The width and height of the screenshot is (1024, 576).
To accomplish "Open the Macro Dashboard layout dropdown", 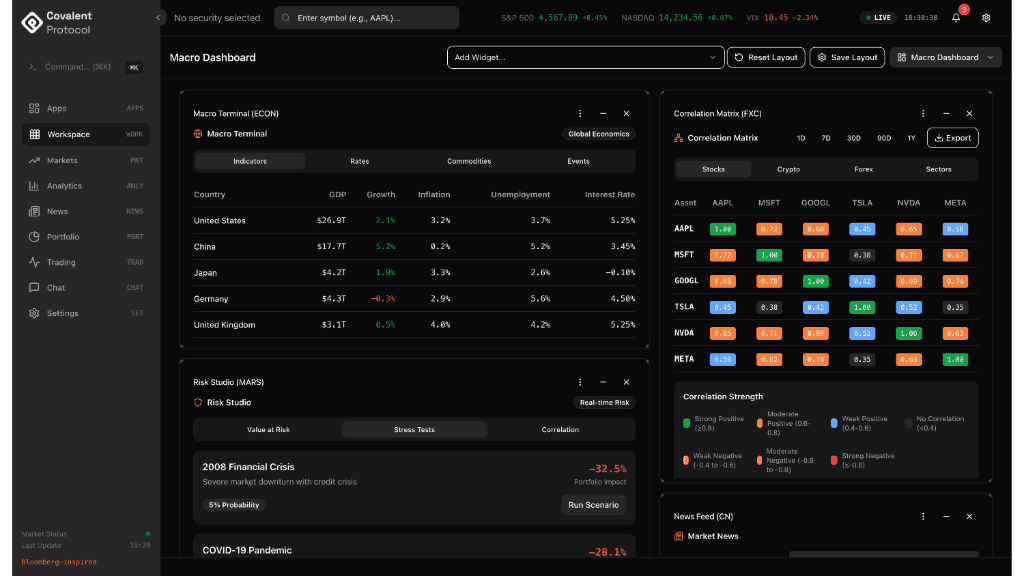I will pyautogui.click(x=945, y=58).
